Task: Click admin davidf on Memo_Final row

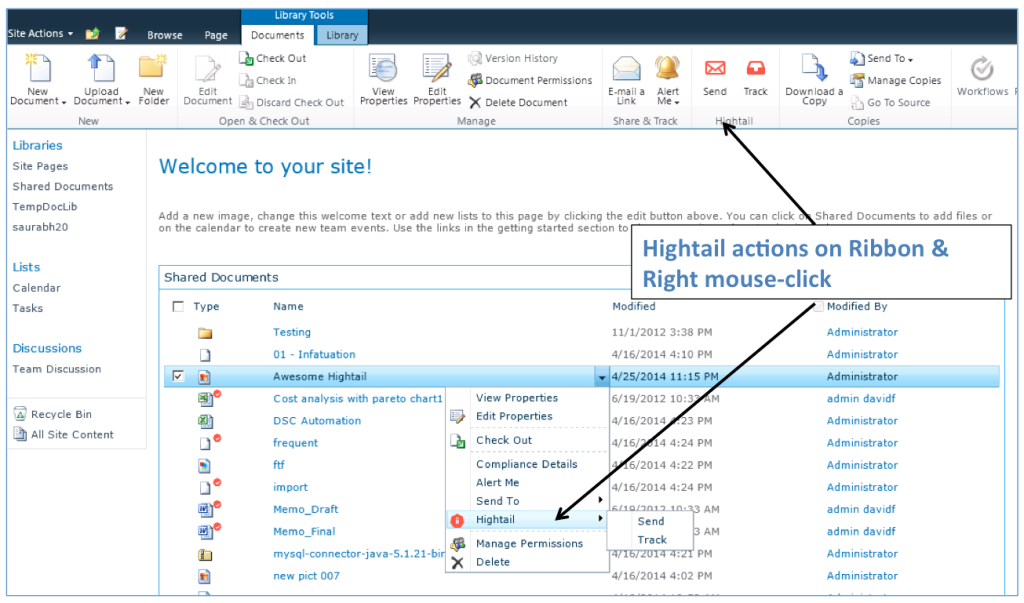Action: point(861,532)
